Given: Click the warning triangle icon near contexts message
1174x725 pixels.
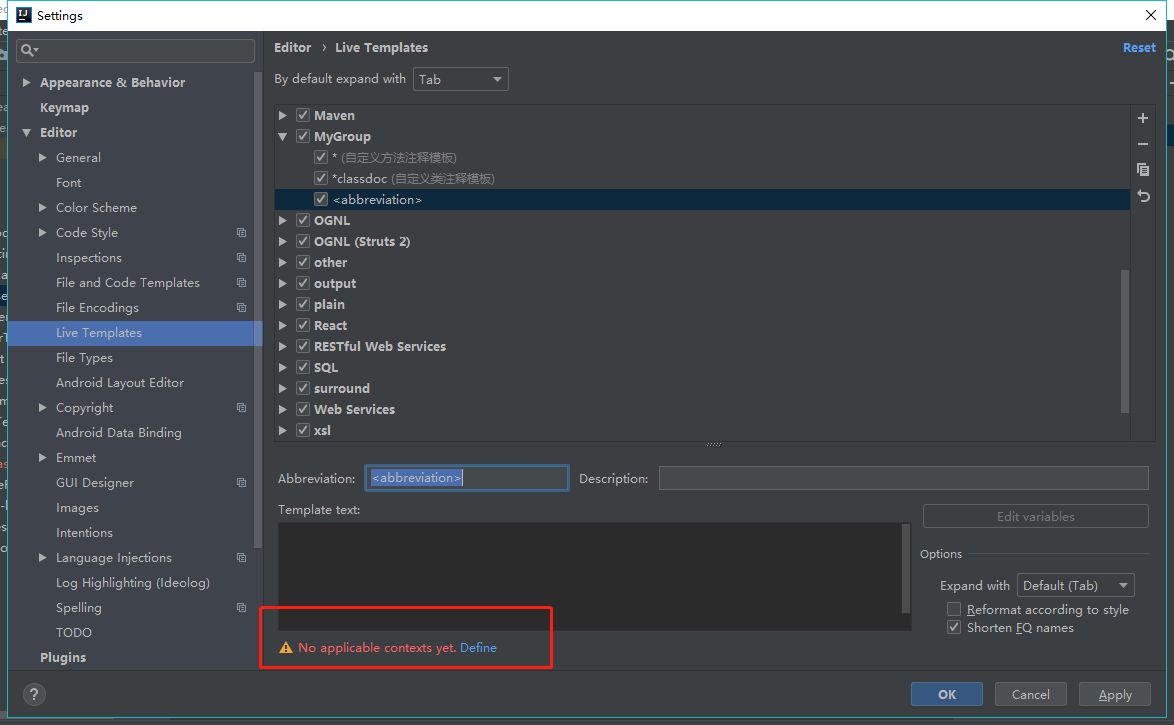Looking at the screenshot, I should 285,648.
